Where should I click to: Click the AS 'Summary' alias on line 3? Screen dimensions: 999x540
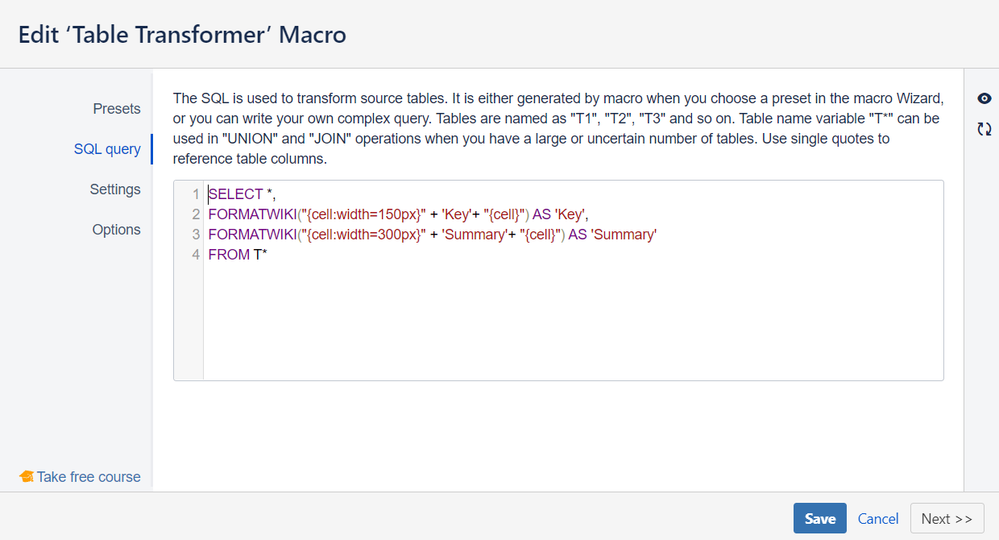click(612, 234)
